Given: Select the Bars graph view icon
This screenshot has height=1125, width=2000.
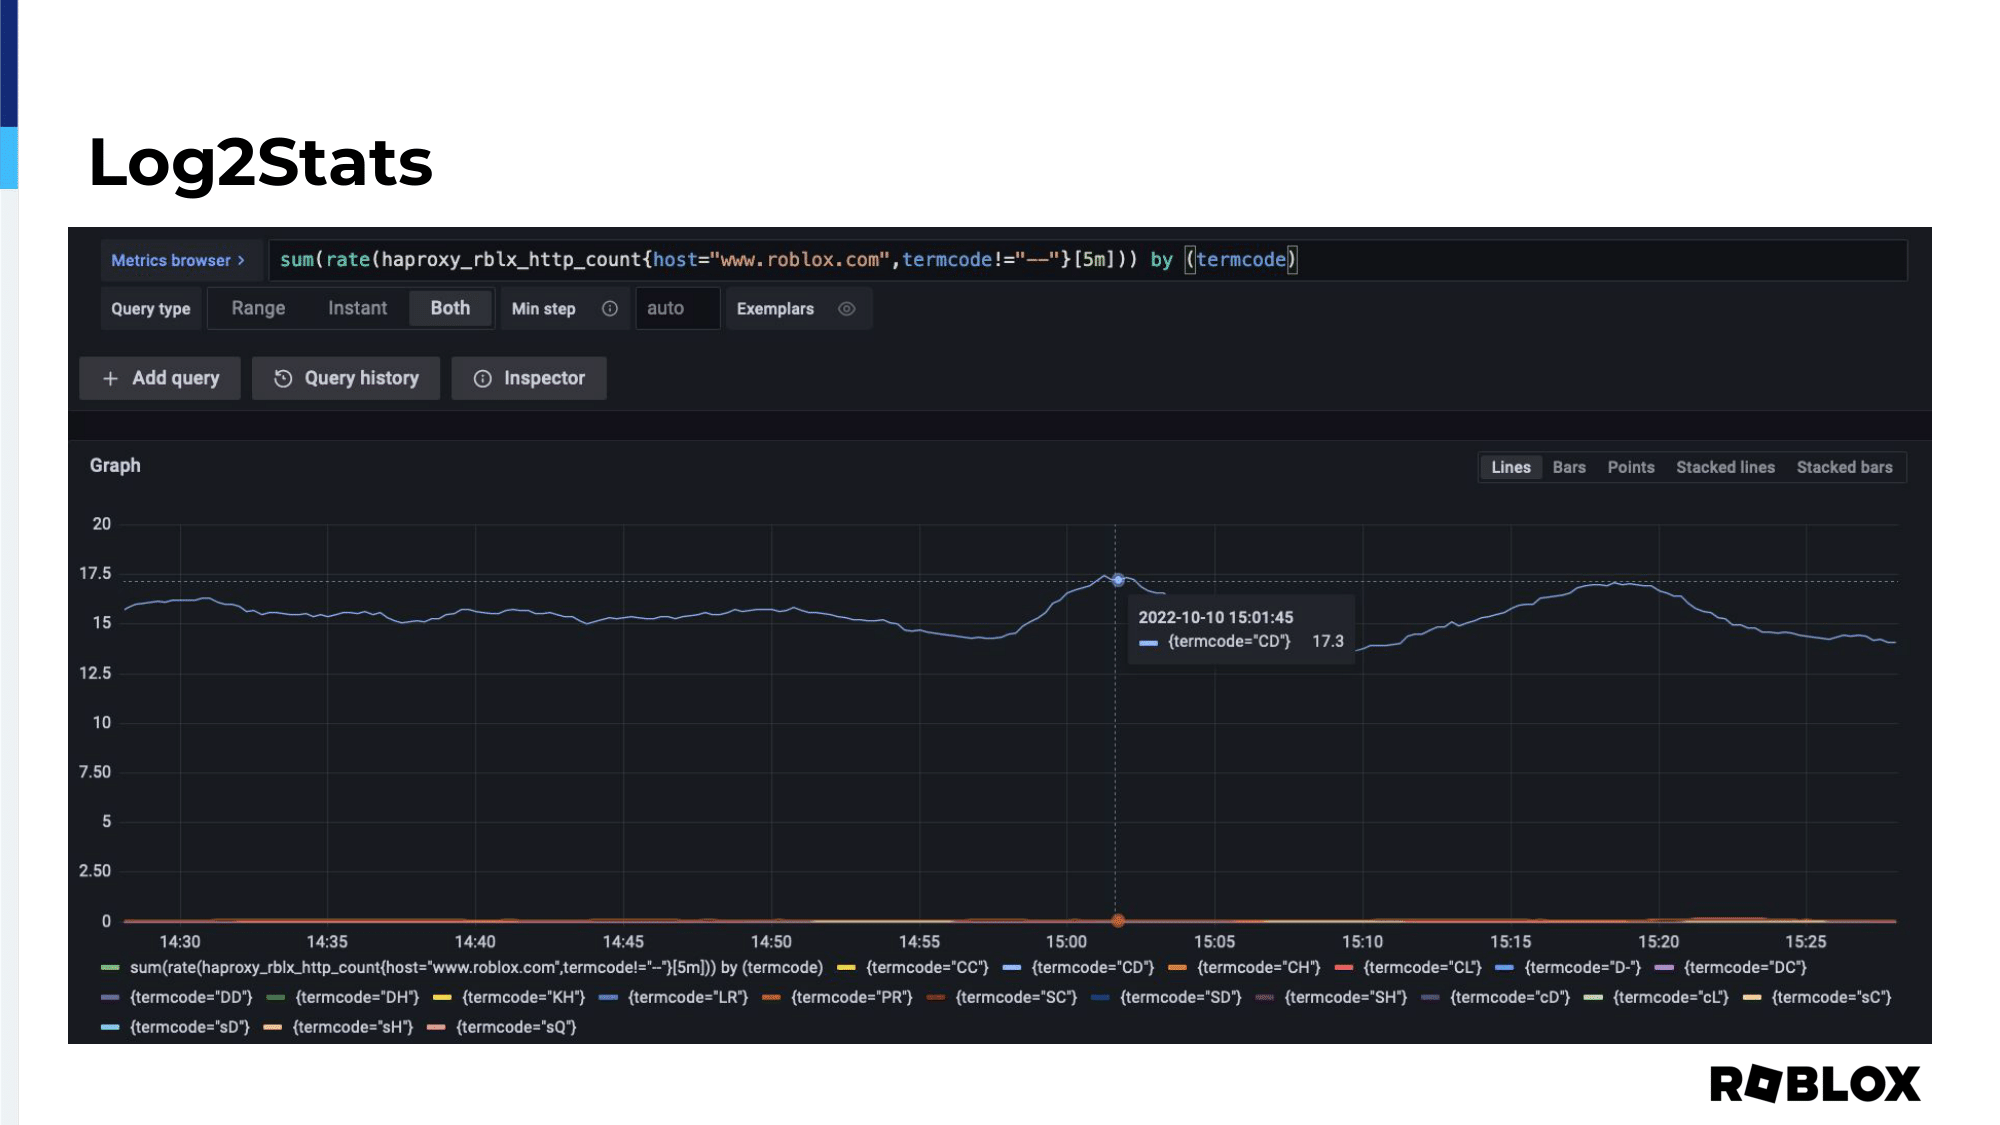Looking at the screenshot, I should pos(1569,467).
